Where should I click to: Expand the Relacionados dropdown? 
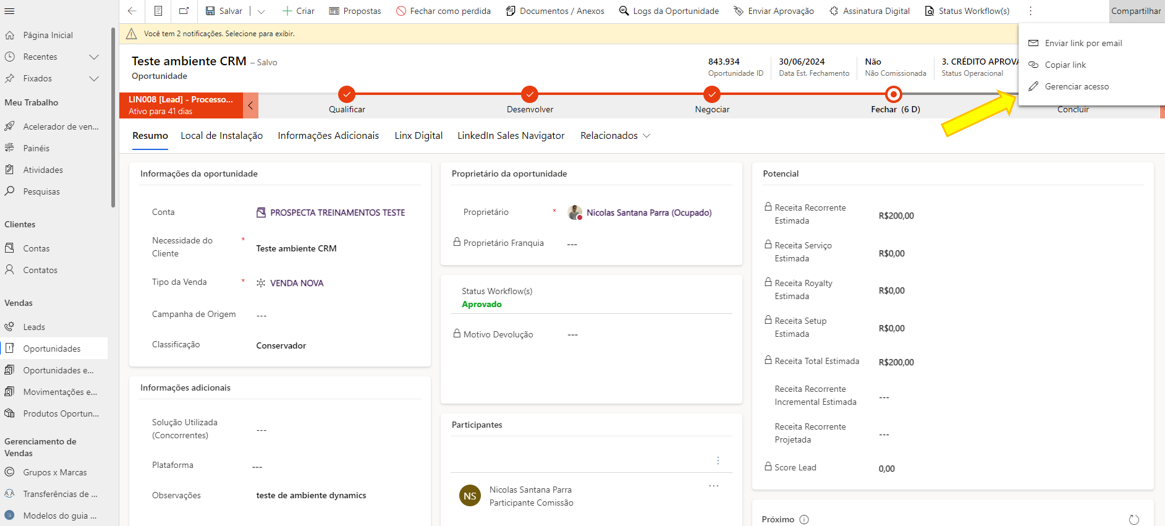click(615, 136)
